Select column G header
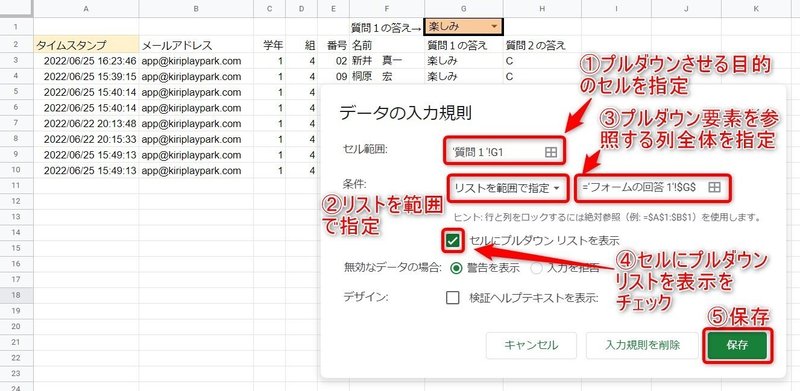 pyautogui.click(x=463, y=9)
